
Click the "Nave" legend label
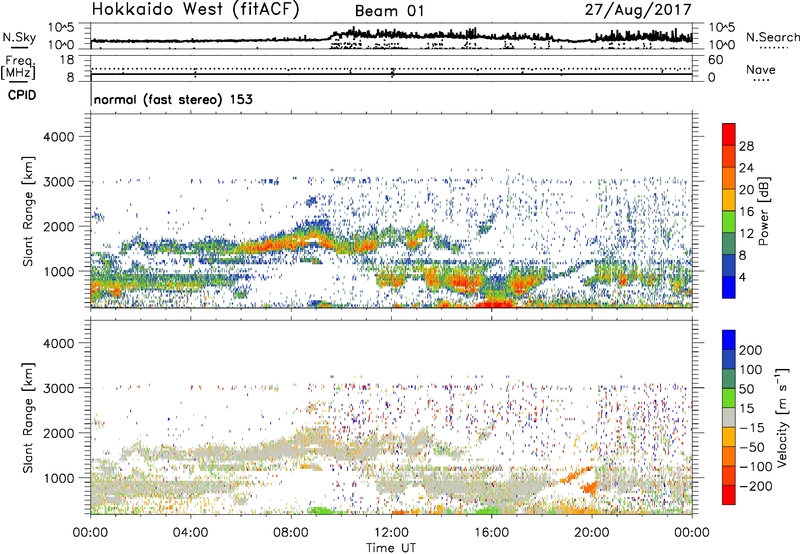761,69
